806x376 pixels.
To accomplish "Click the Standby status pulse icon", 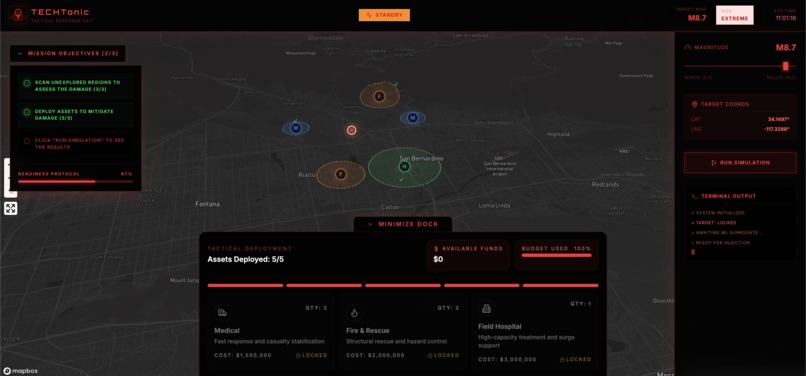I will pos(369,15).
